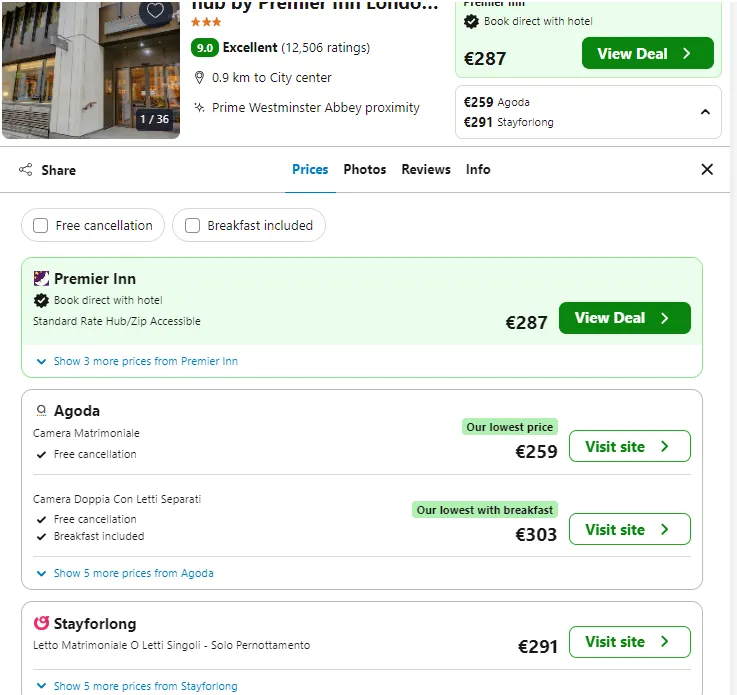Viewport: 737px width, 695px height.
Task: Open the Reviews tab
Action: (x=426, y=169)
